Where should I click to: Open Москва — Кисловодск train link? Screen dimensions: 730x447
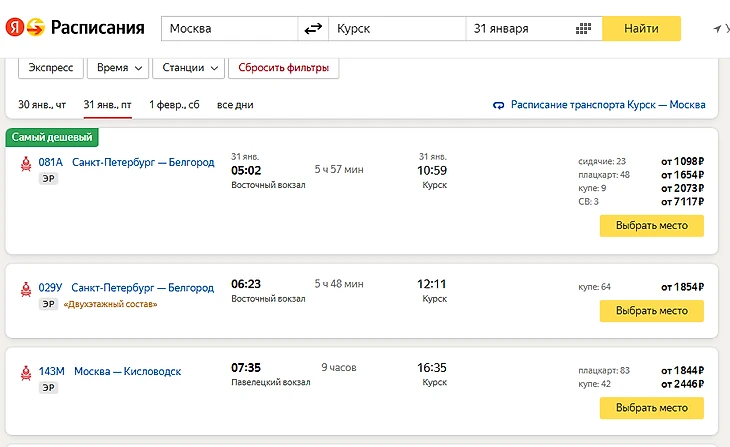pyautogui.click(x=128, y=372)
